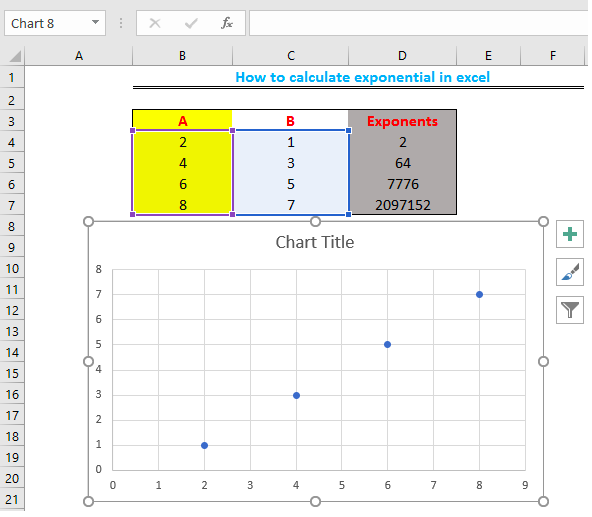Click the Cancel X icon in formula bar
Viewport: 592px width, 517px height.
155,23
